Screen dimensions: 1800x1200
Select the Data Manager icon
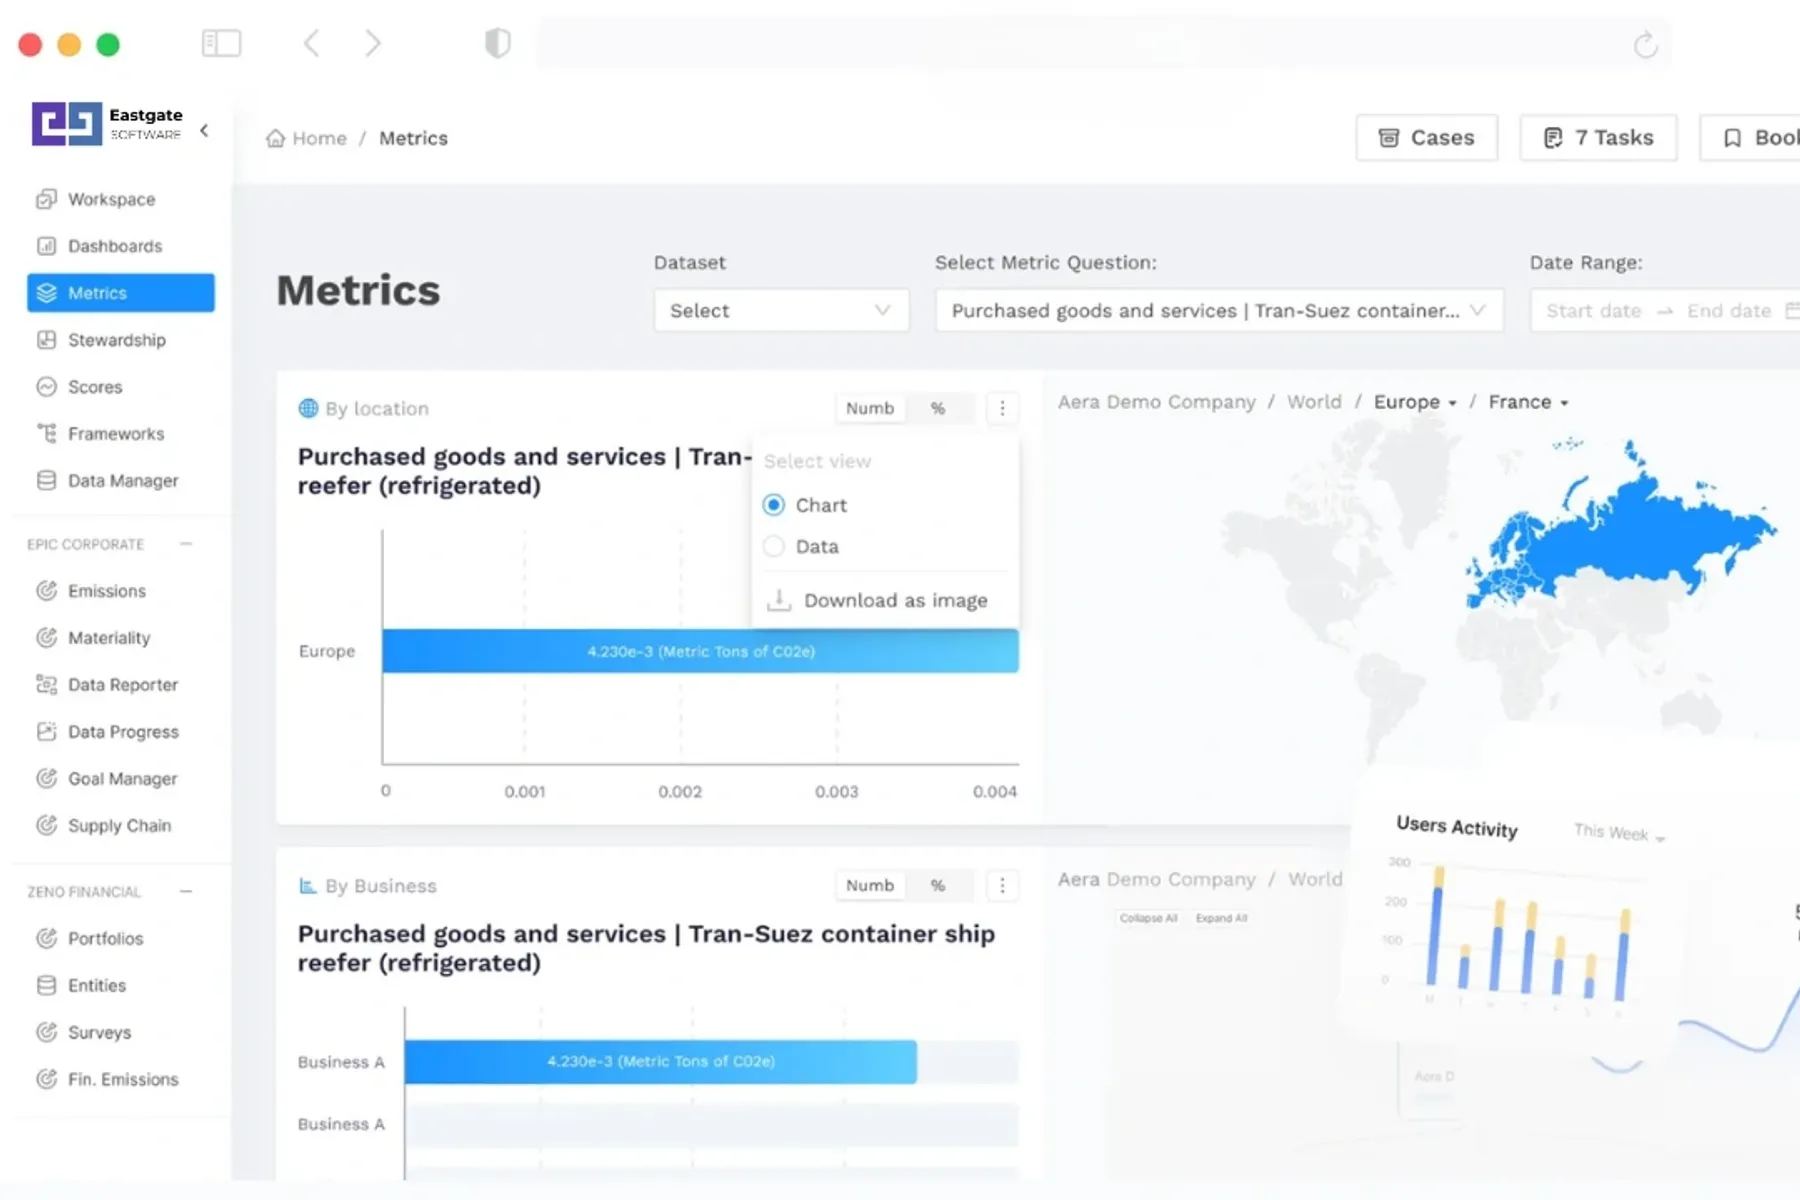pyautogui.click(x=46, y=480)
